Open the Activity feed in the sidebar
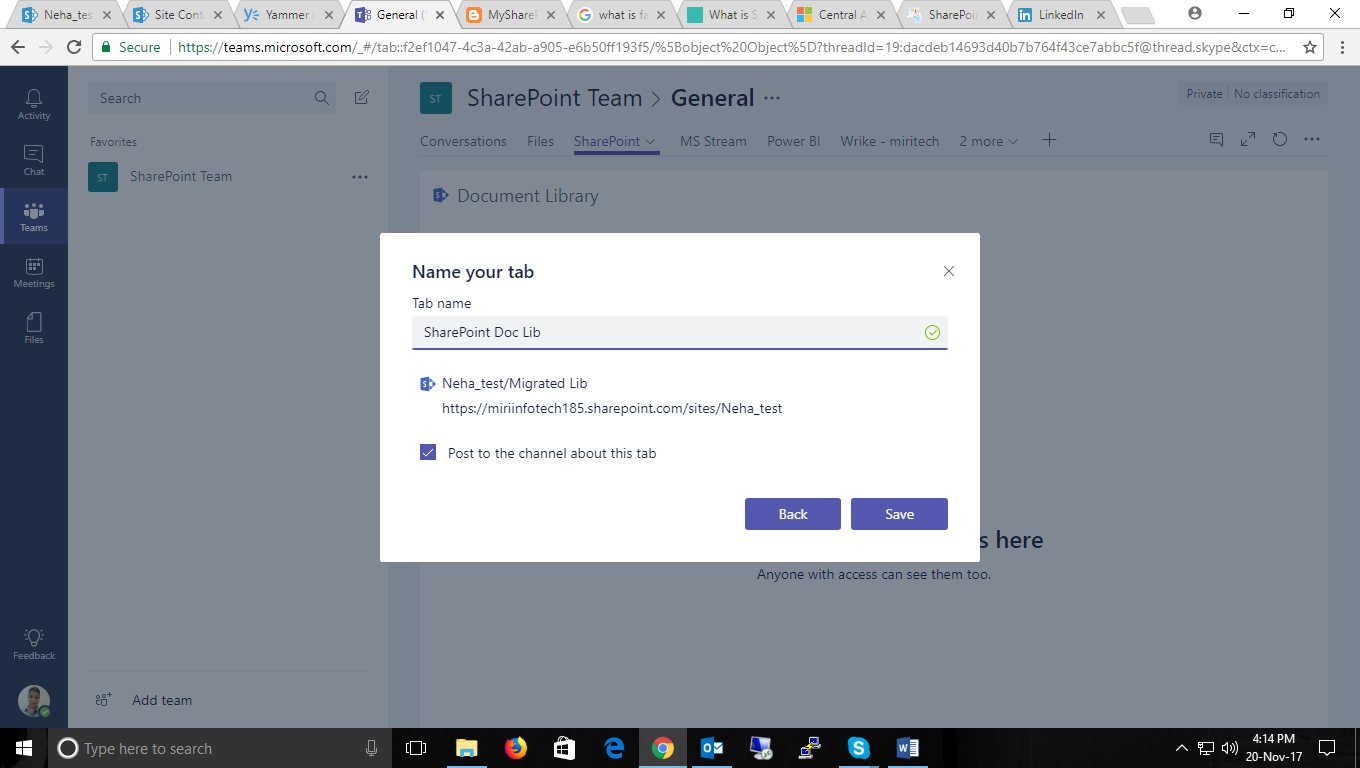 (x=33, y=104)
